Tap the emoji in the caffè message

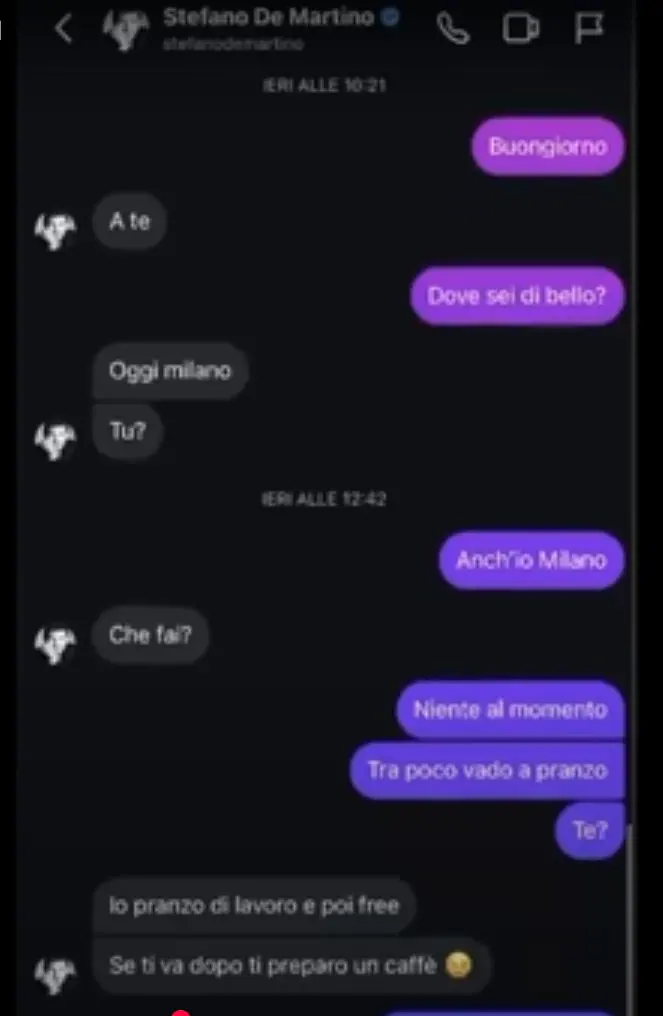[x=458, y=965]
